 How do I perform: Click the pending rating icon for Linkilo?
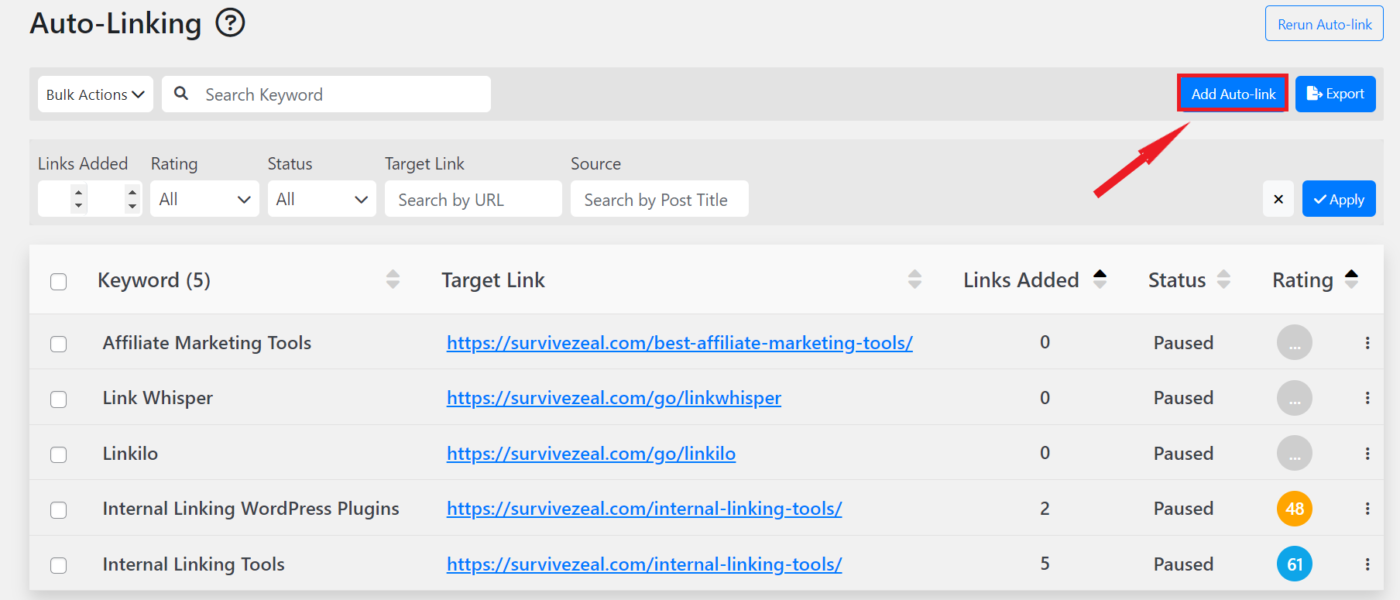(x=1294, y=453)
